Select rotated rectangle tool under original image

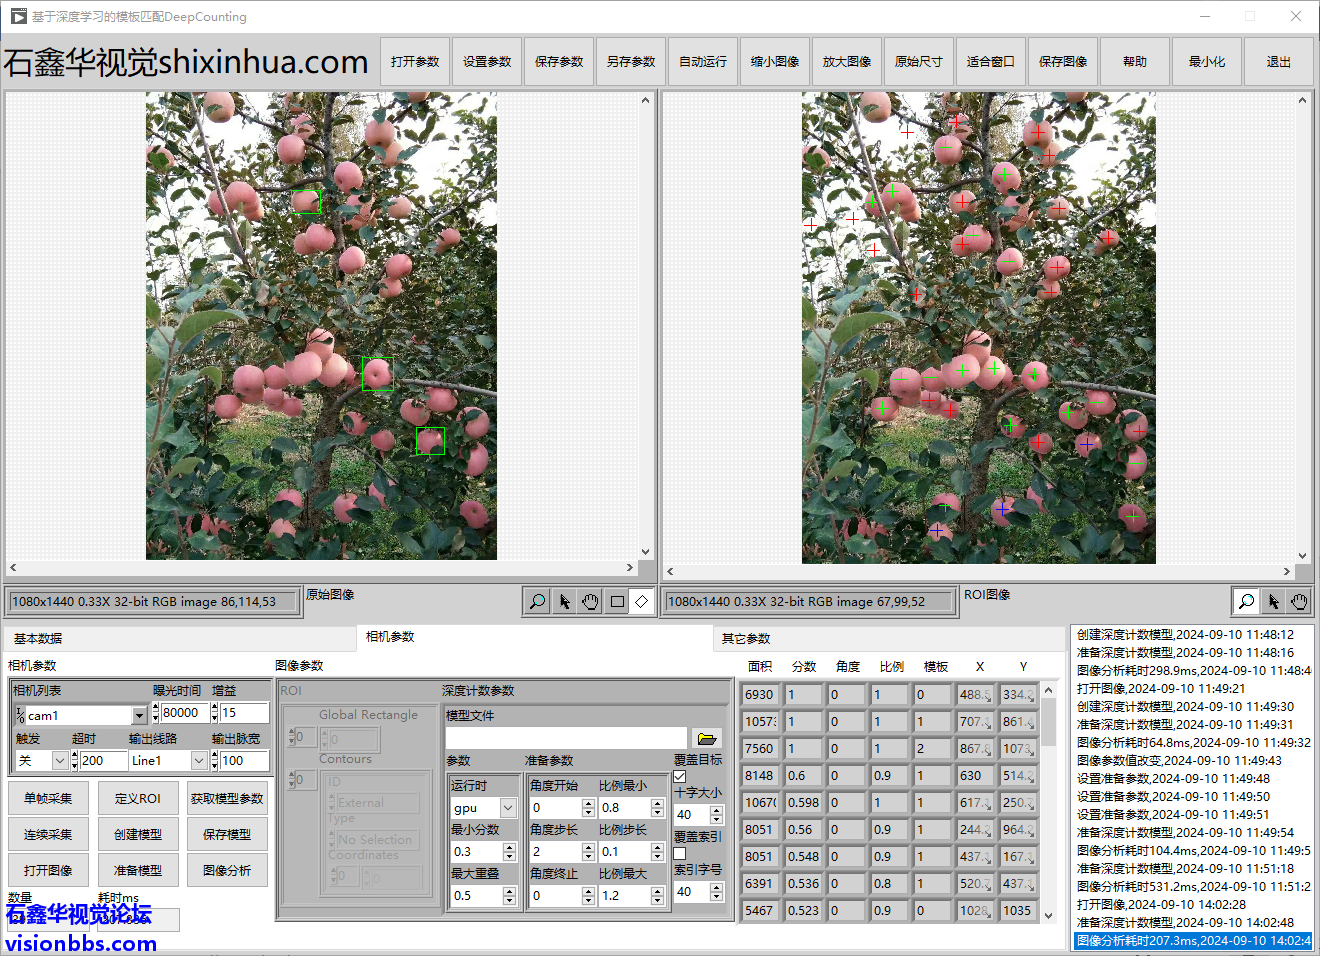point(642,601)
